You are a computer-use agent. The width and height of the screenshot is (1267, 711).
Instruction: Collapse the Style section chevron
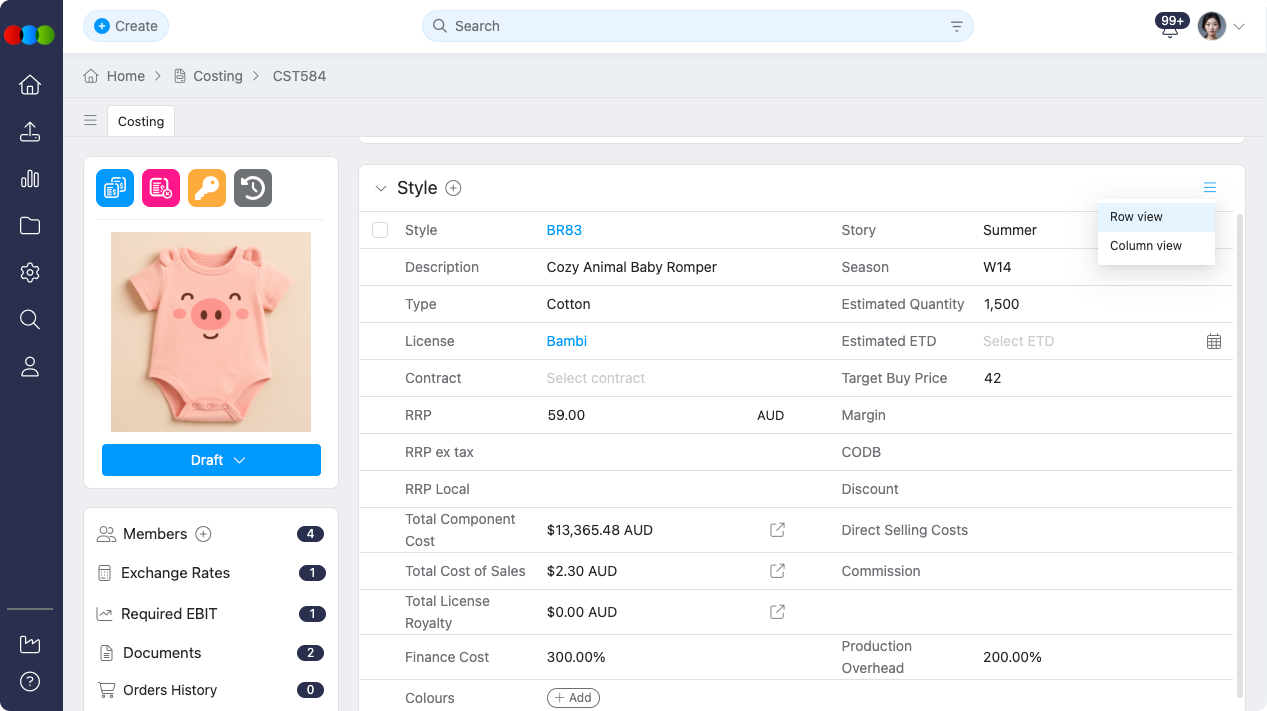point(380,188)
